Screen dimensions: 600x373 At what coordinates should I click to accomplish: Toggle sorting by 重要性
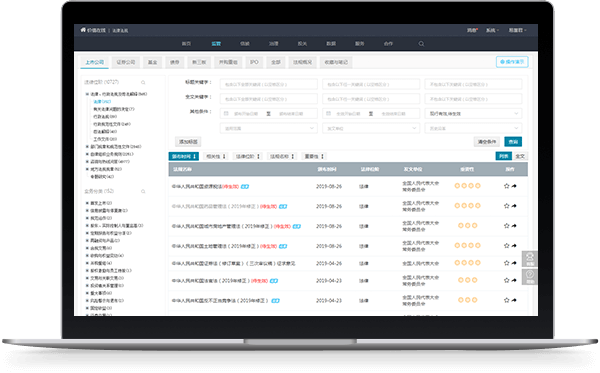[x=314, y=156]
